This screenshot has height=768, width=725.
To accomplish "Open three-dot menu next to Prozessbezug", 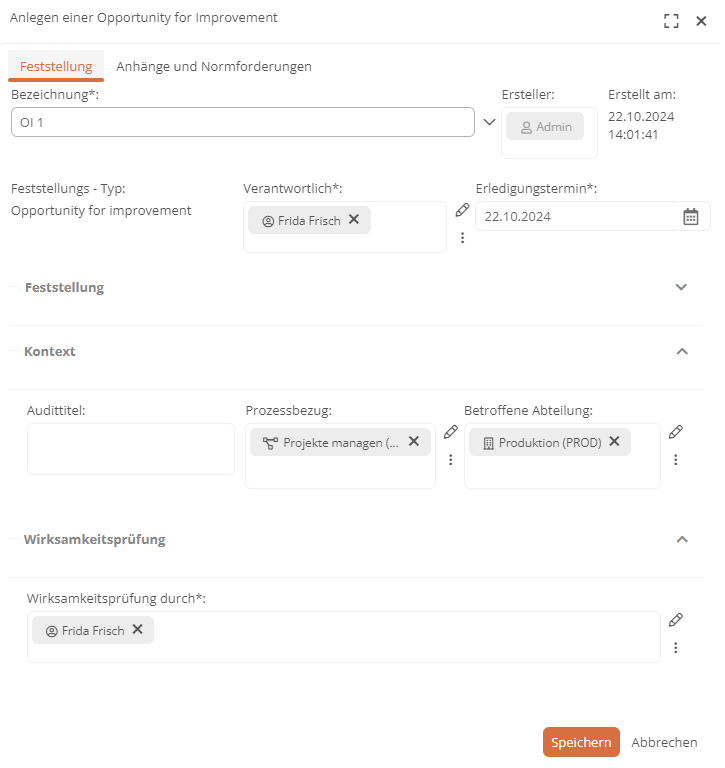I will (451, 459).
